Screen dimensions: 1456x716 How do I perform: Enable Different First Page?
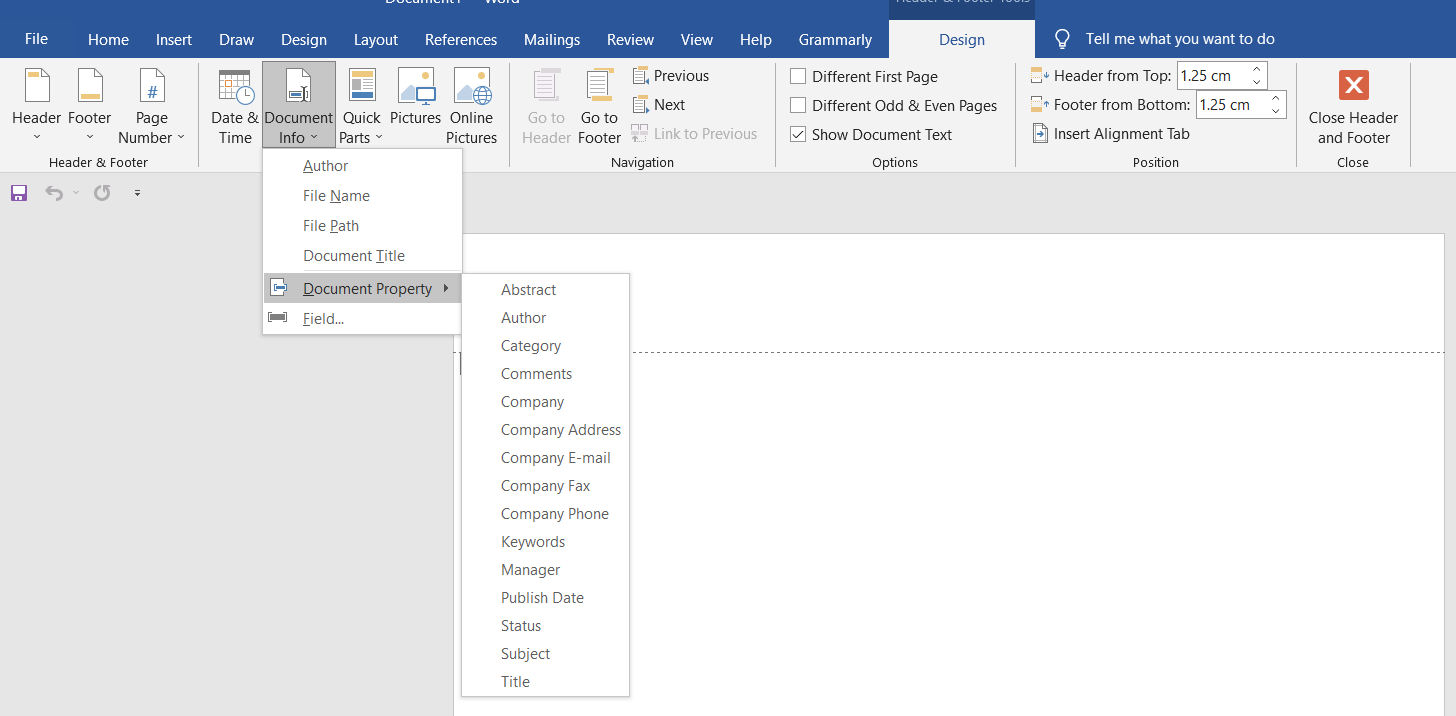pyautogui.click(x=797, y=76)
